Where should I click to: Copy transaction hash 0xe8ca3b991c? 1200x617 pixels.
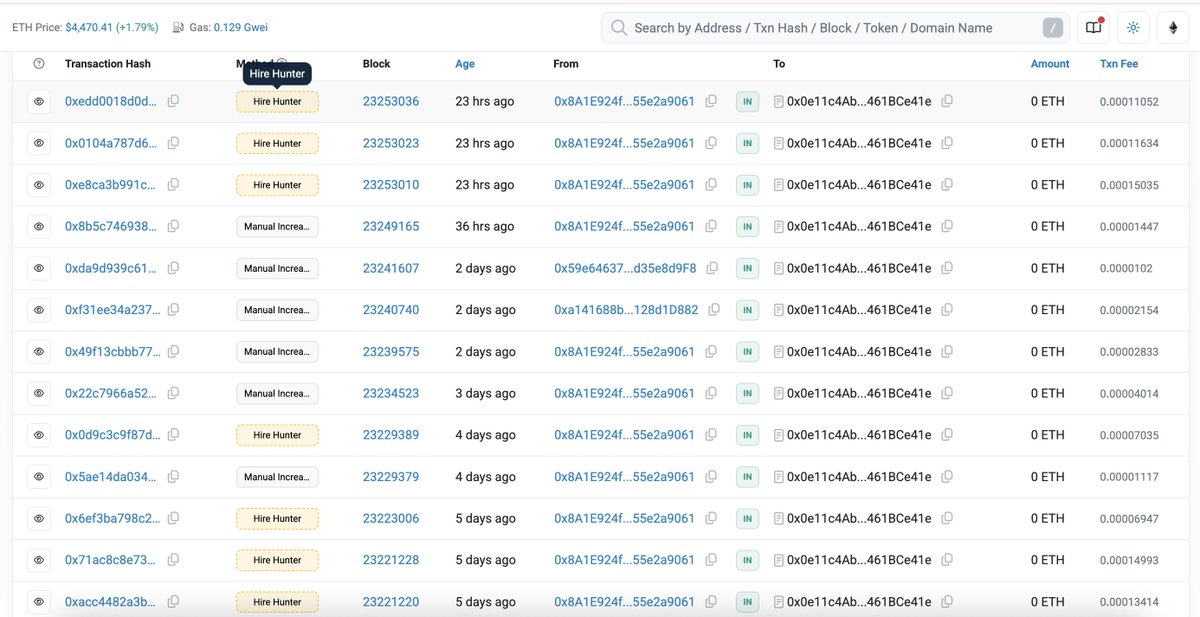point(173,185)
